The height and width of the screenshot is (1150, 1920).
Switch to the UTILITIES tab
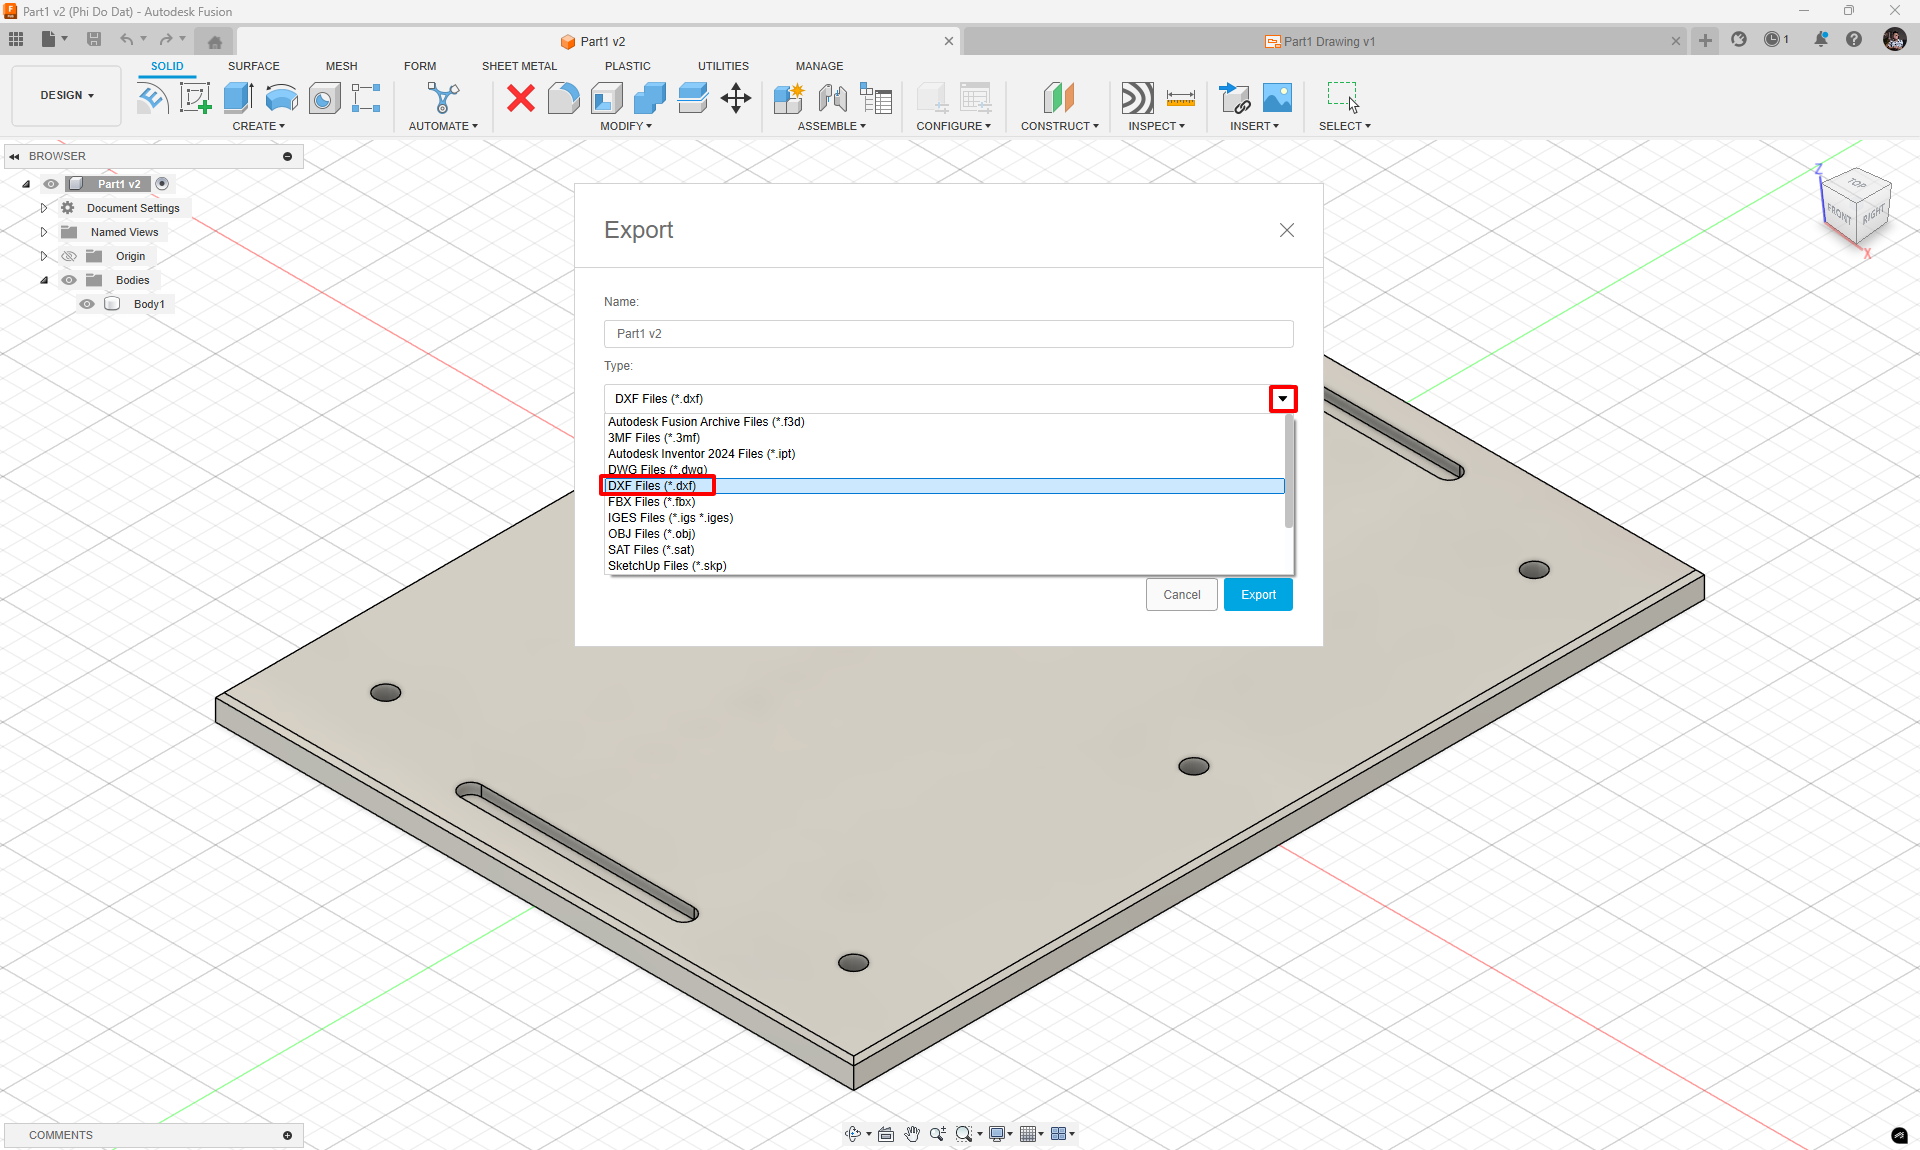tap(723, 66)
